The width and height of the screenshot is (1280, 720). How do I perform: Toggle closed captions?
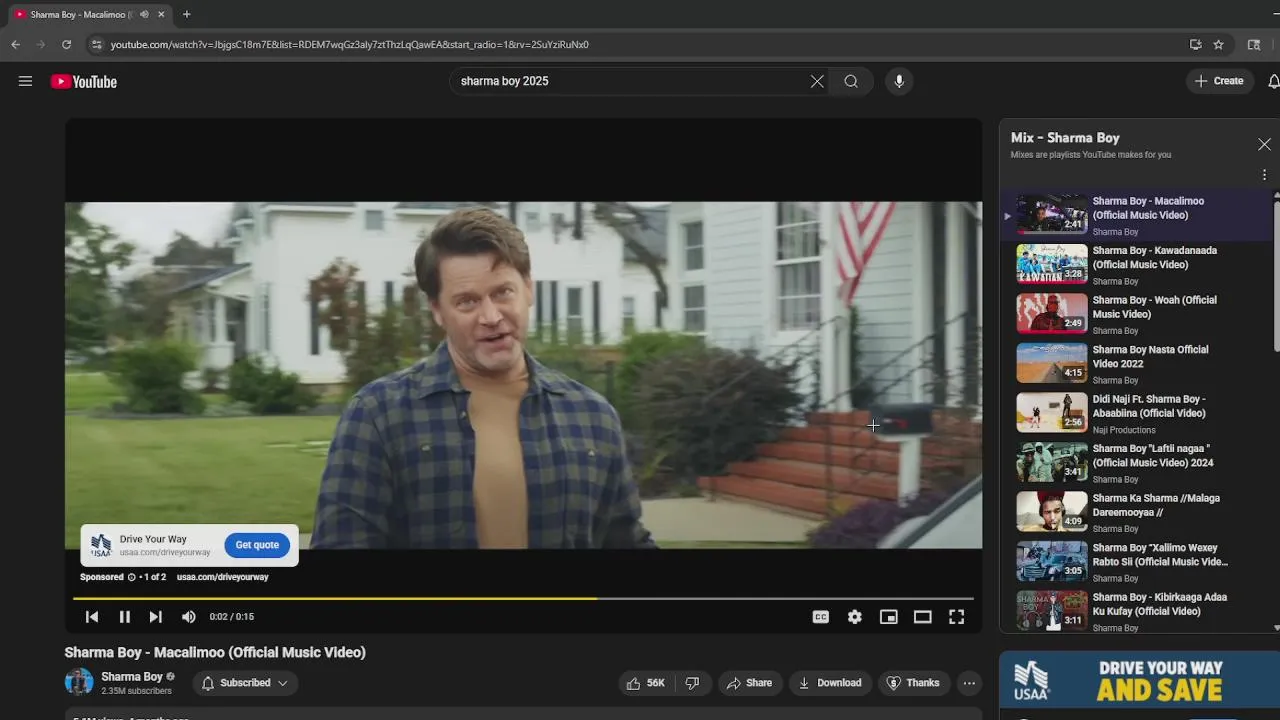click(821, 617)
